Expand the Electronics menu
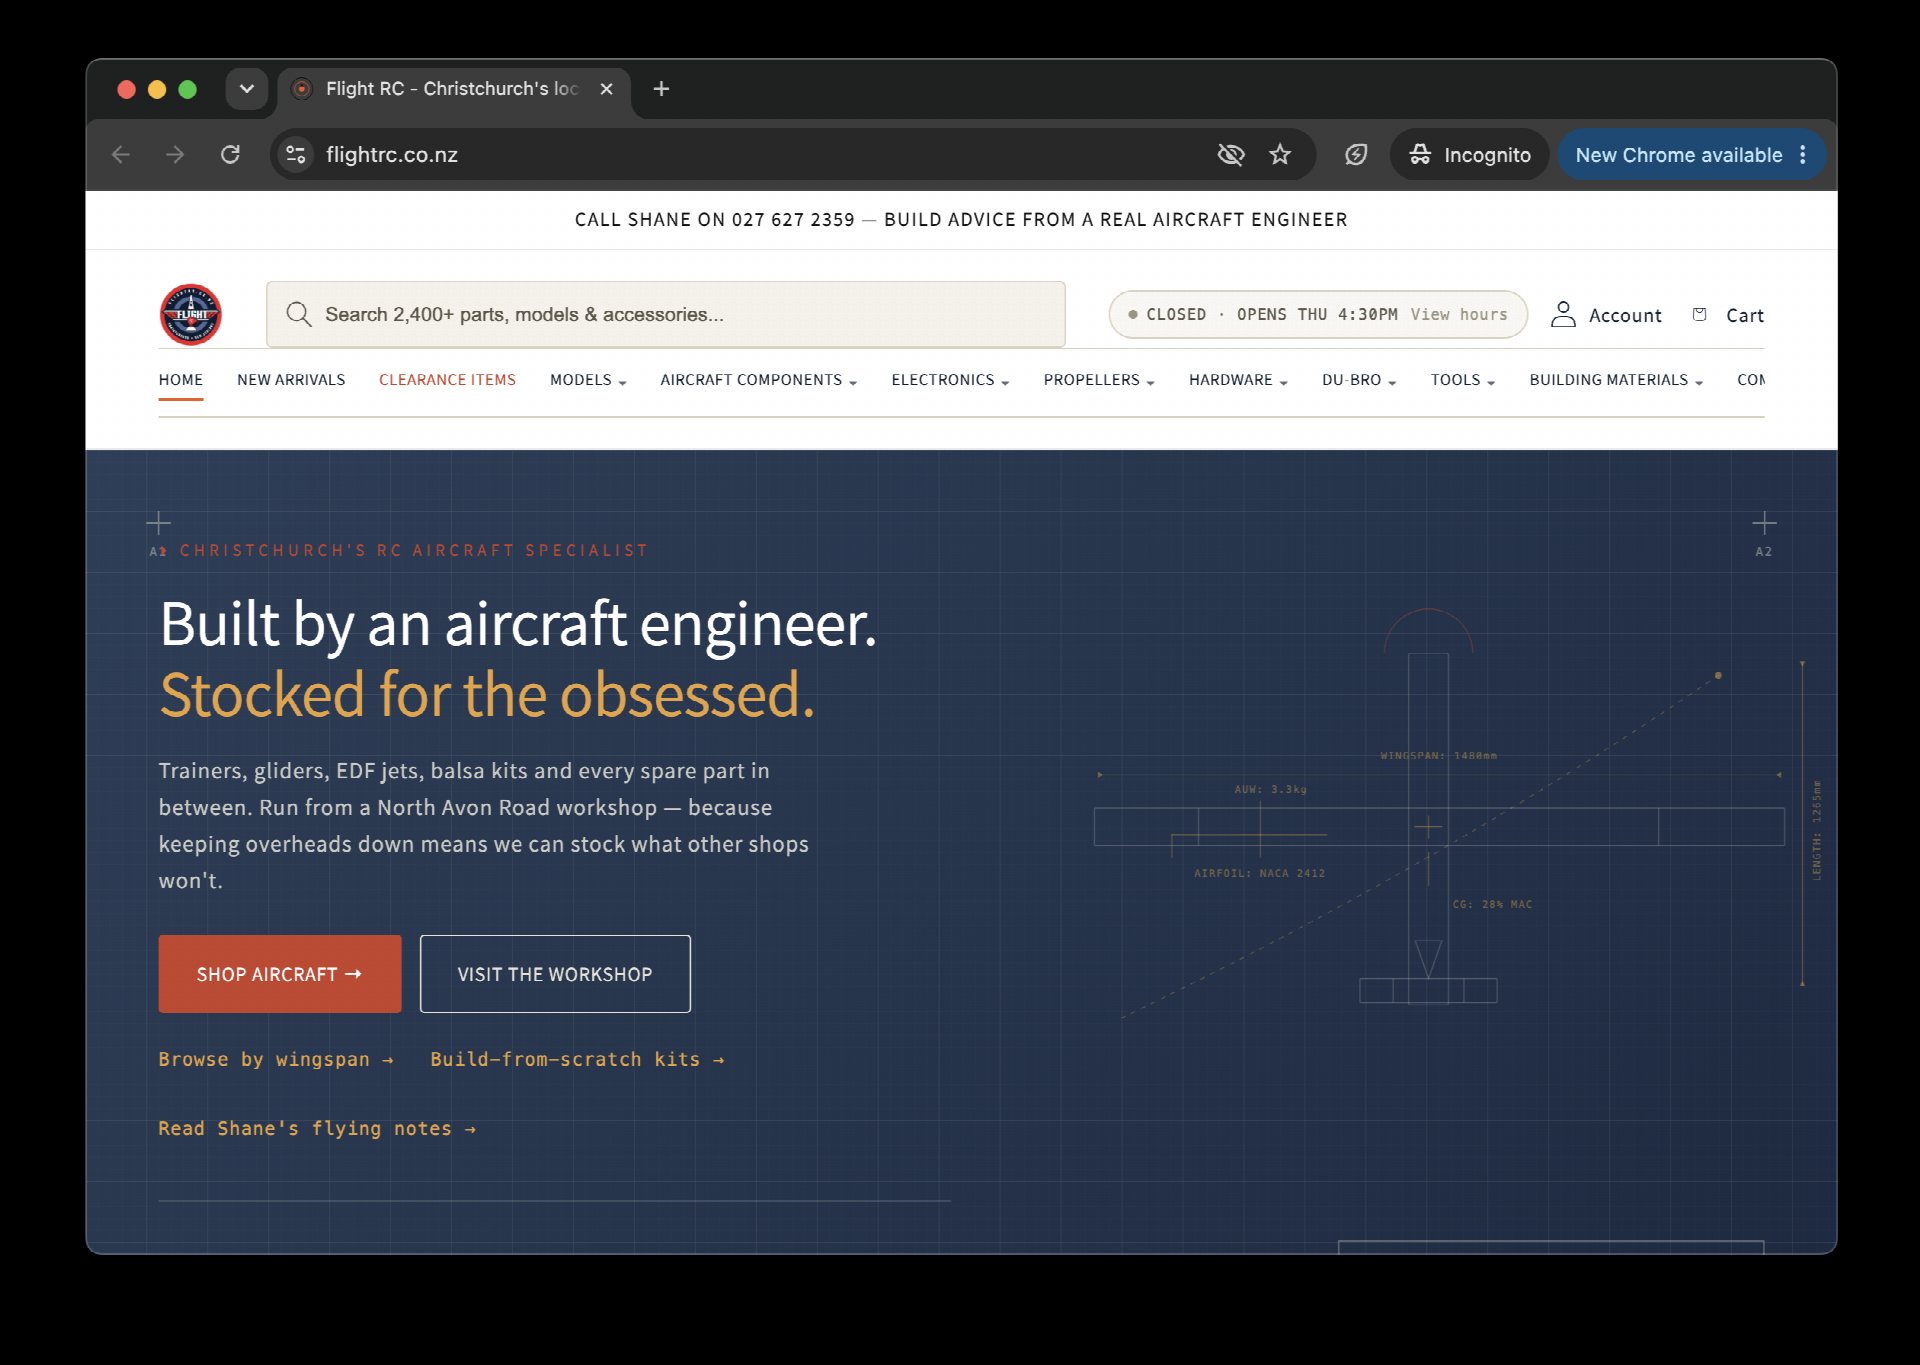This screenshot has height=1365, width=1920. pyautogui.click(x=950, y=380)
